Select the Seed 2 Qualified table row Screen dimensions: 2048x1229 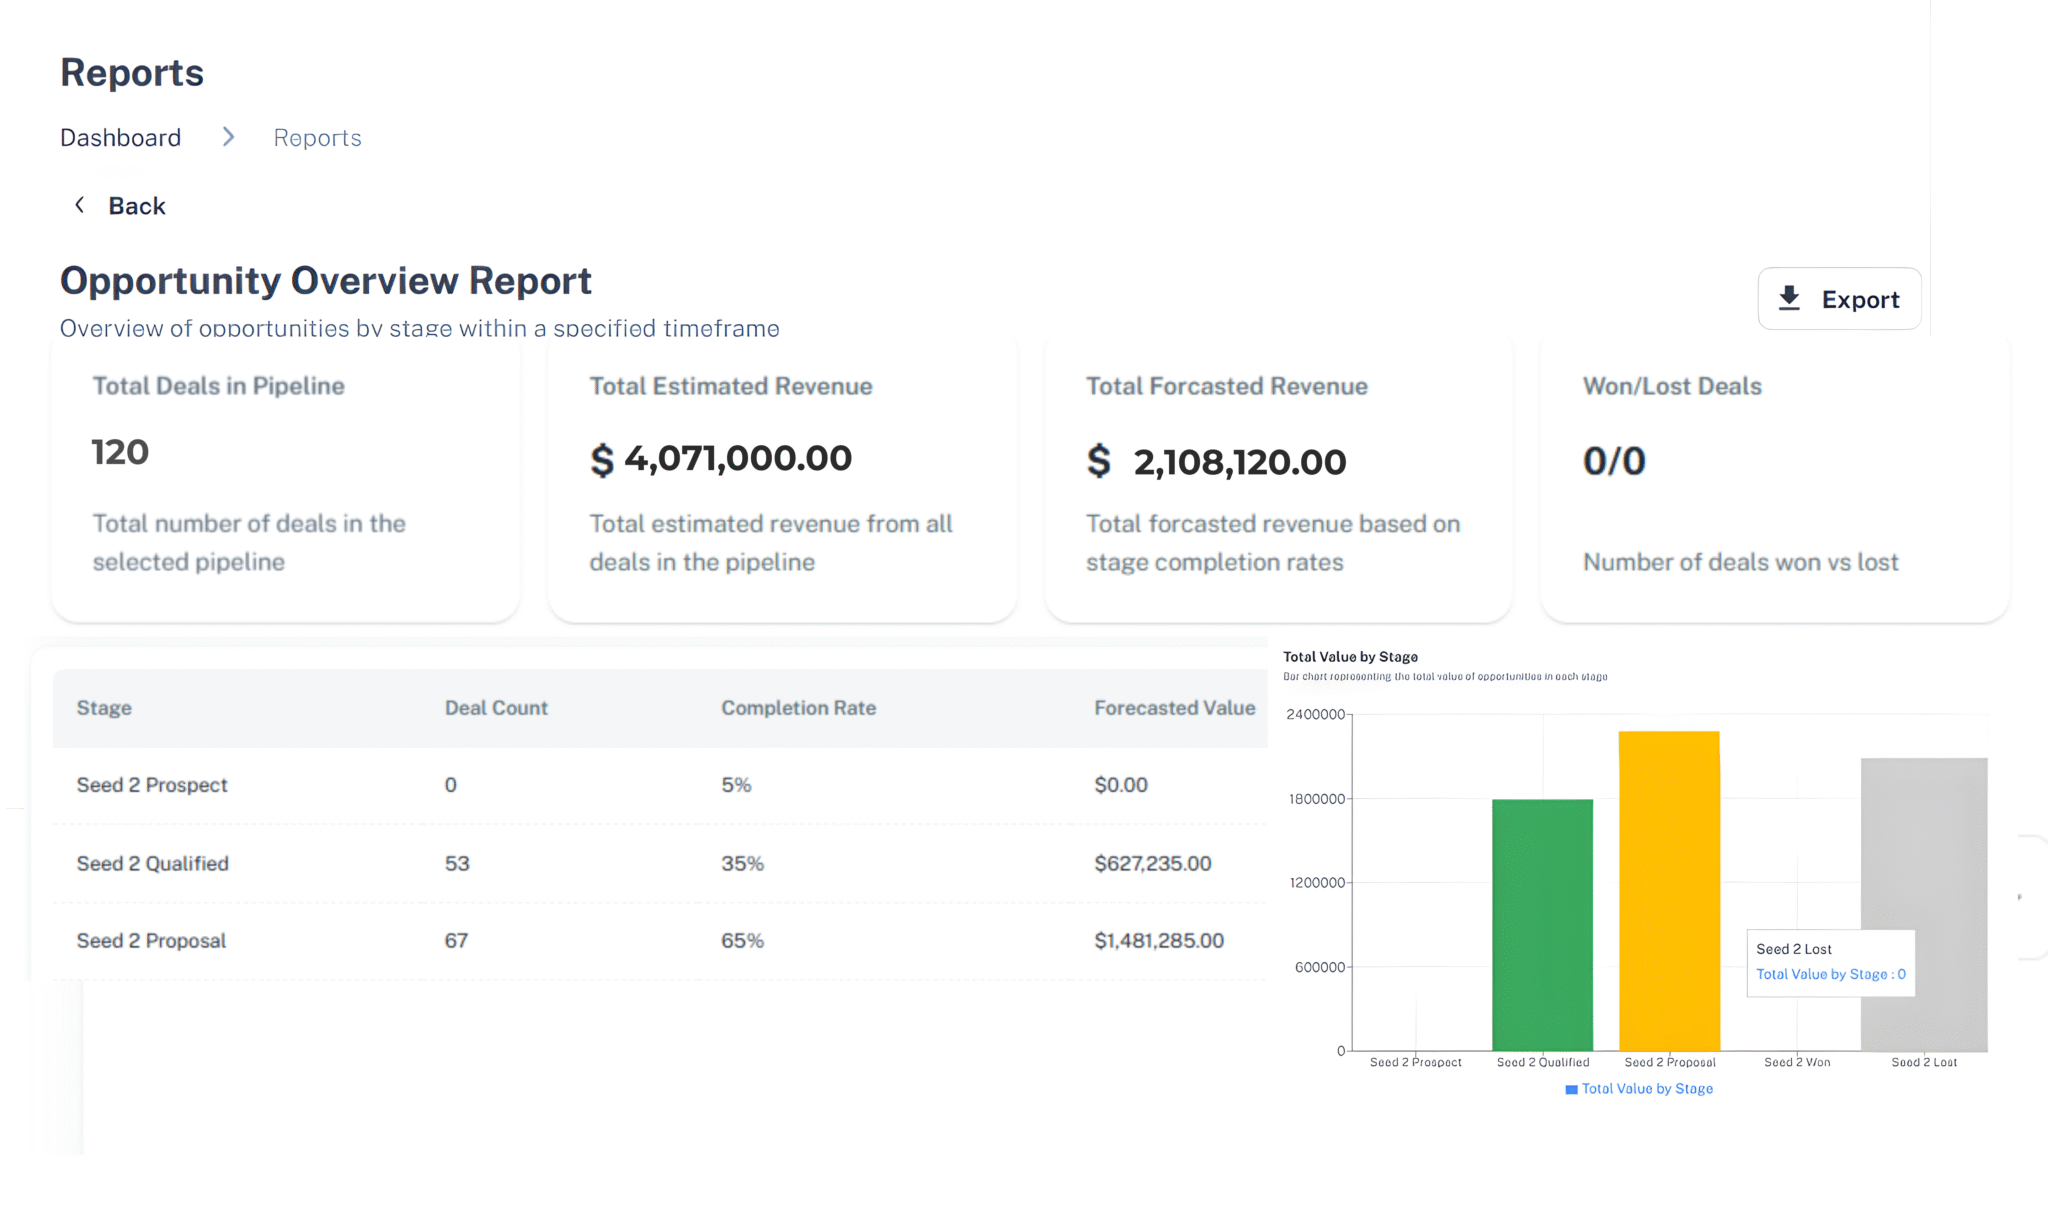[152, 863]
